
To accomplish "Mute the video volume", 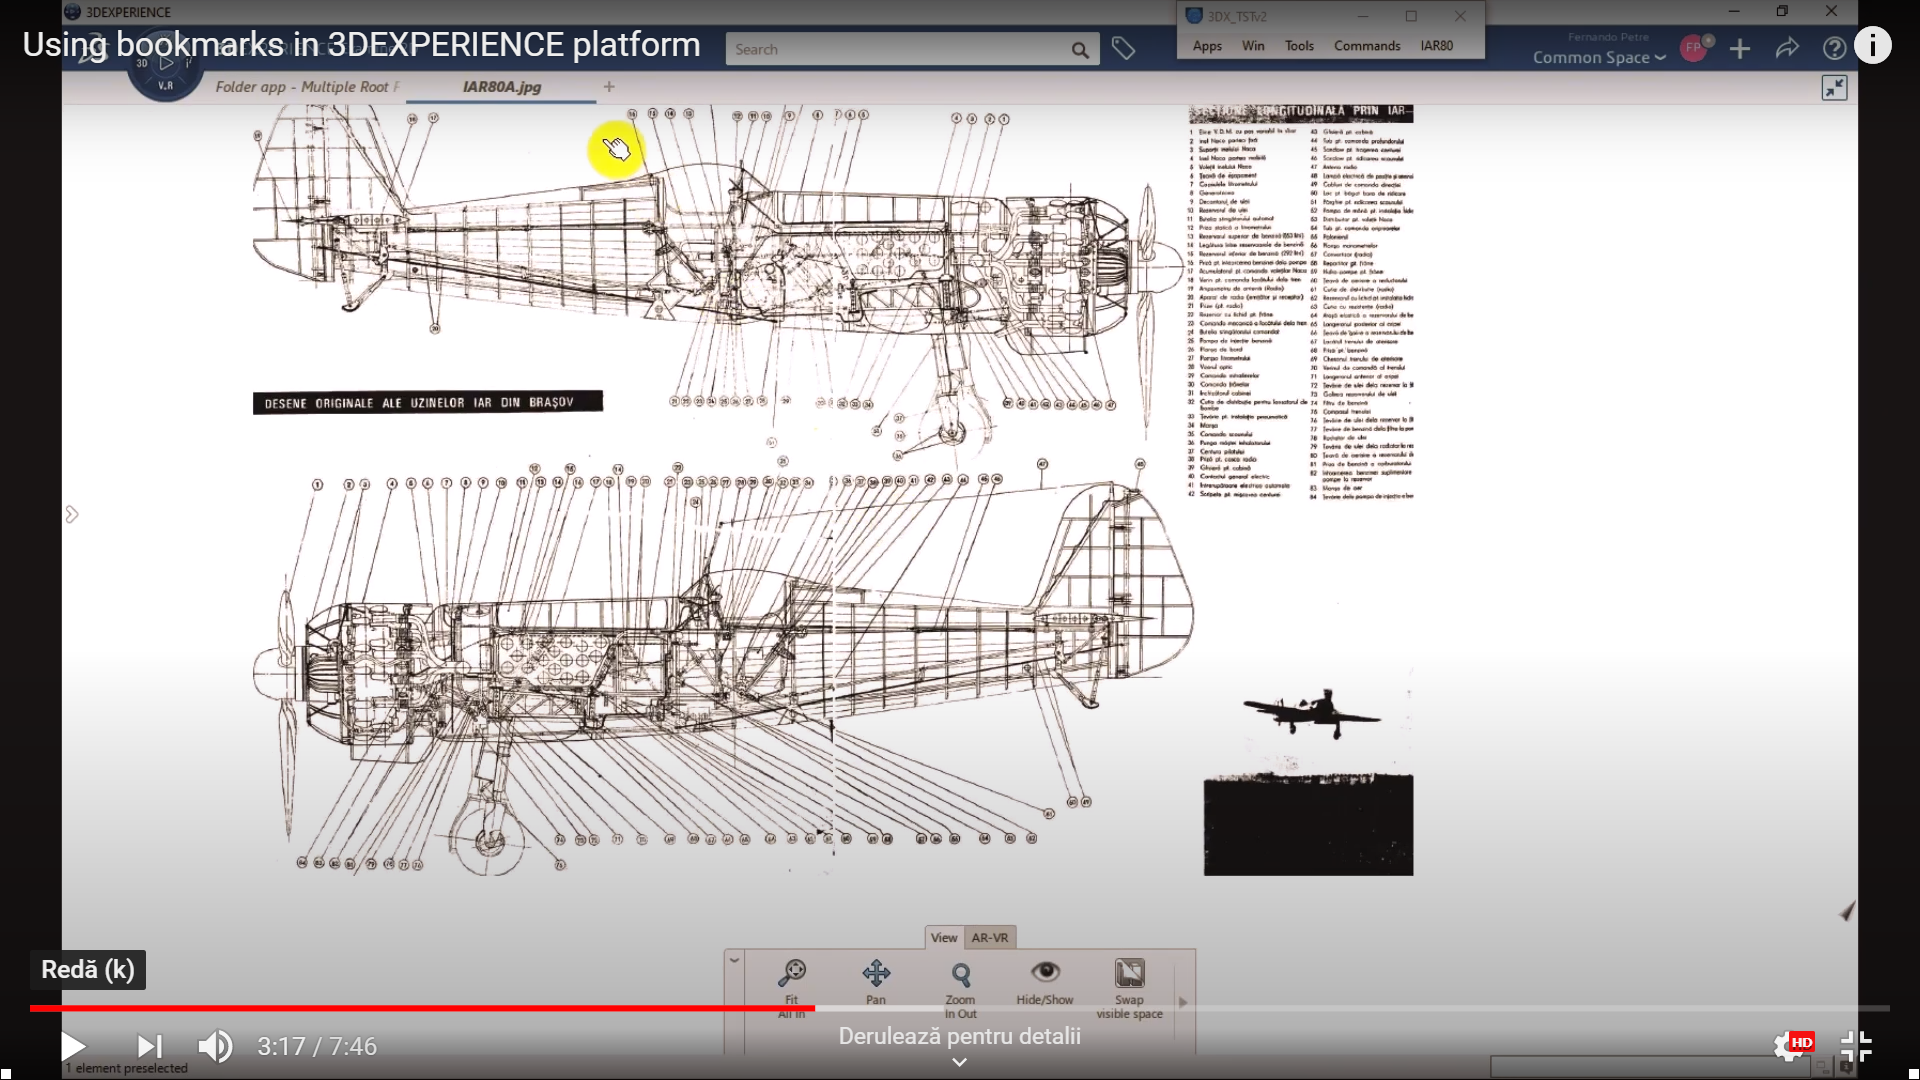I will coord(215,1046).
